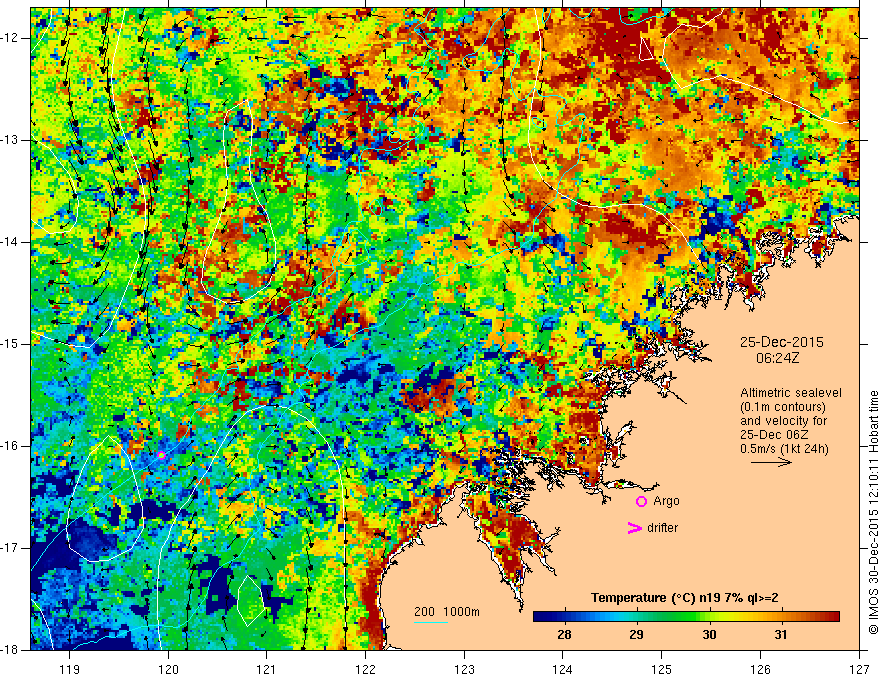This screenshot has height=680, width=880.
Task: Click the "Altimetric sealevel" caption text
Action: (791, 393)
